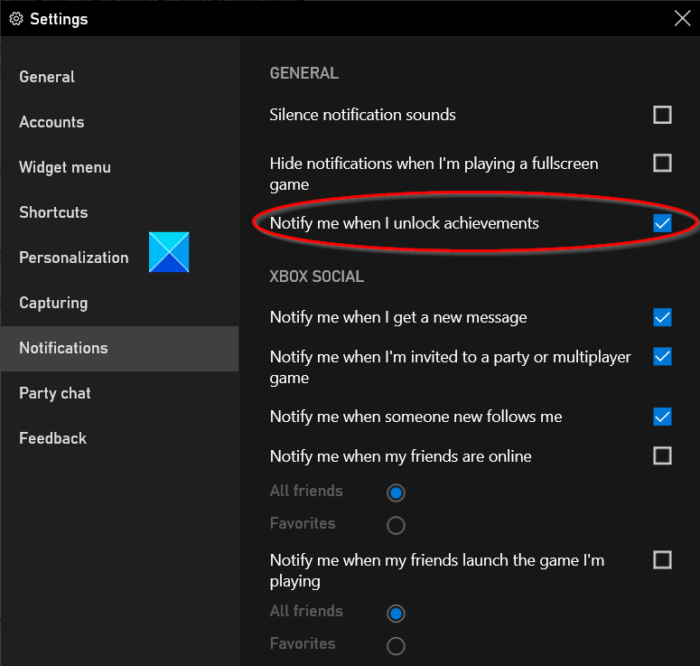This screenshot has height=666, width=700.
Task: Click the Settings gear icon
Action: pos(16,19)
